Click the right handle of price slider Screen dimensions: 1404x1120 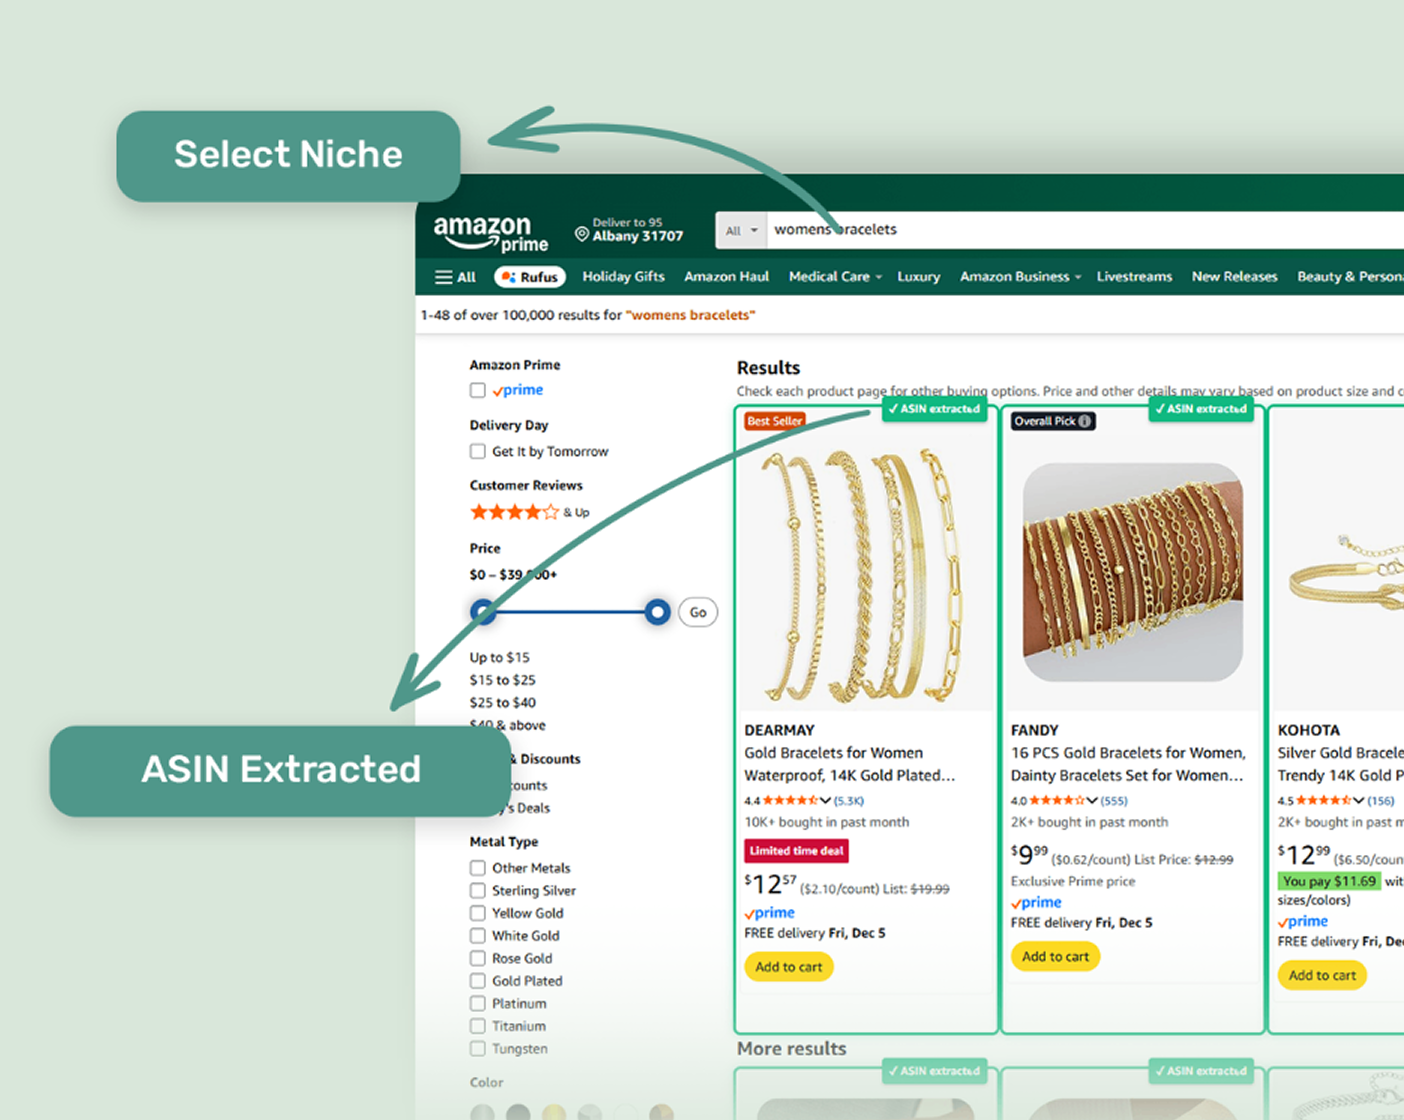tap(657, 612)
